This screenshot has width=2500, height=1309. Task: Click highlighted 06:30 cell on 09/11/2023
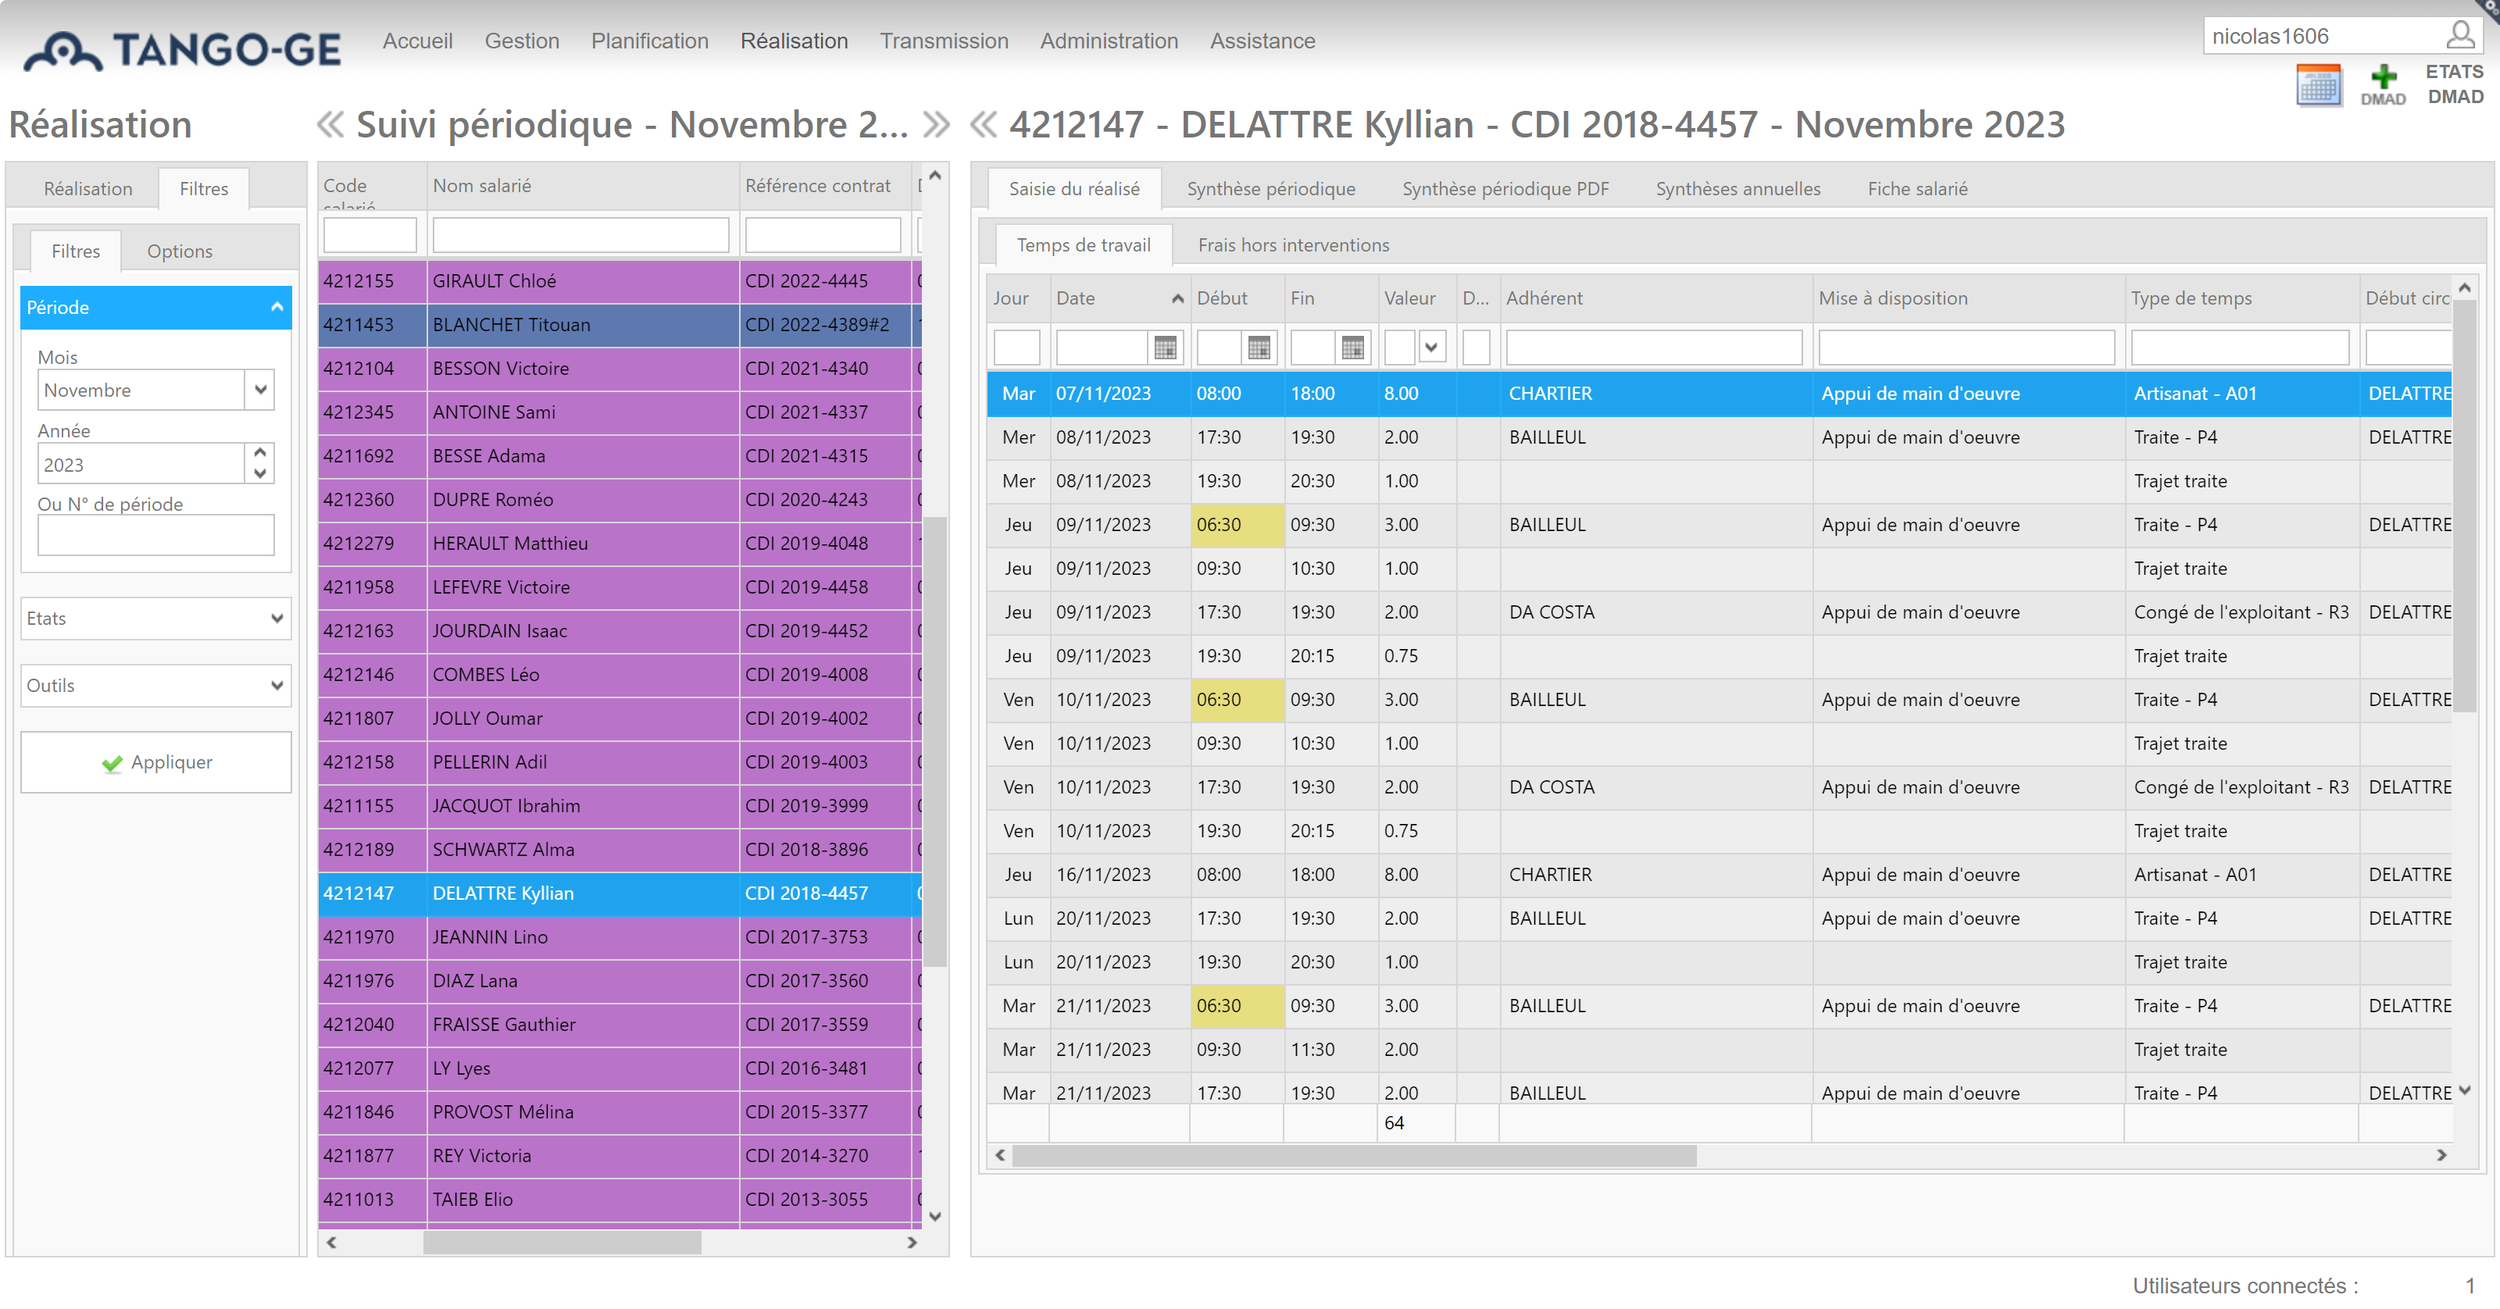1237,525
